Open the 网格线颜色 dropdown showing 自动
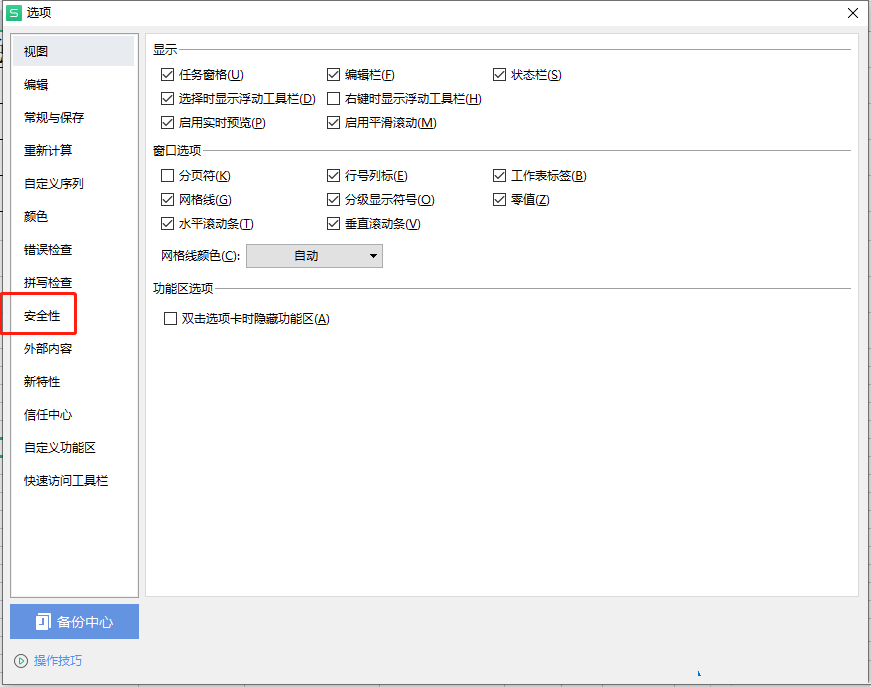The image size is (871, 687). (x=314, y=256)
